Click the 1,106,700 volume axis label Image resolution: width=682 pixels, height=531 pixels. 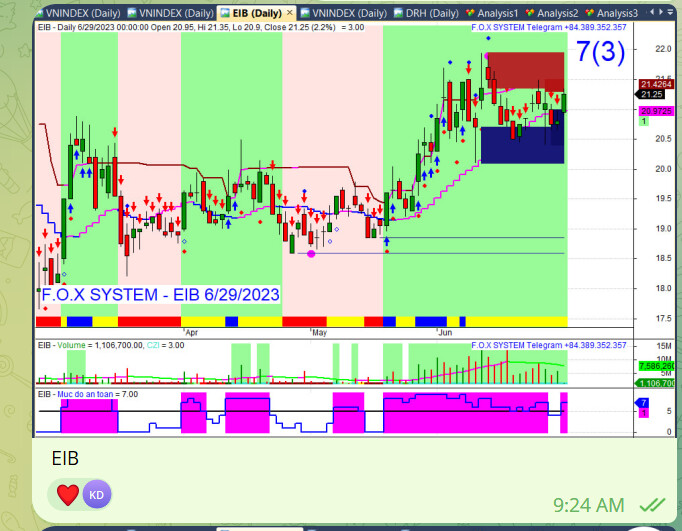point(655,383)
